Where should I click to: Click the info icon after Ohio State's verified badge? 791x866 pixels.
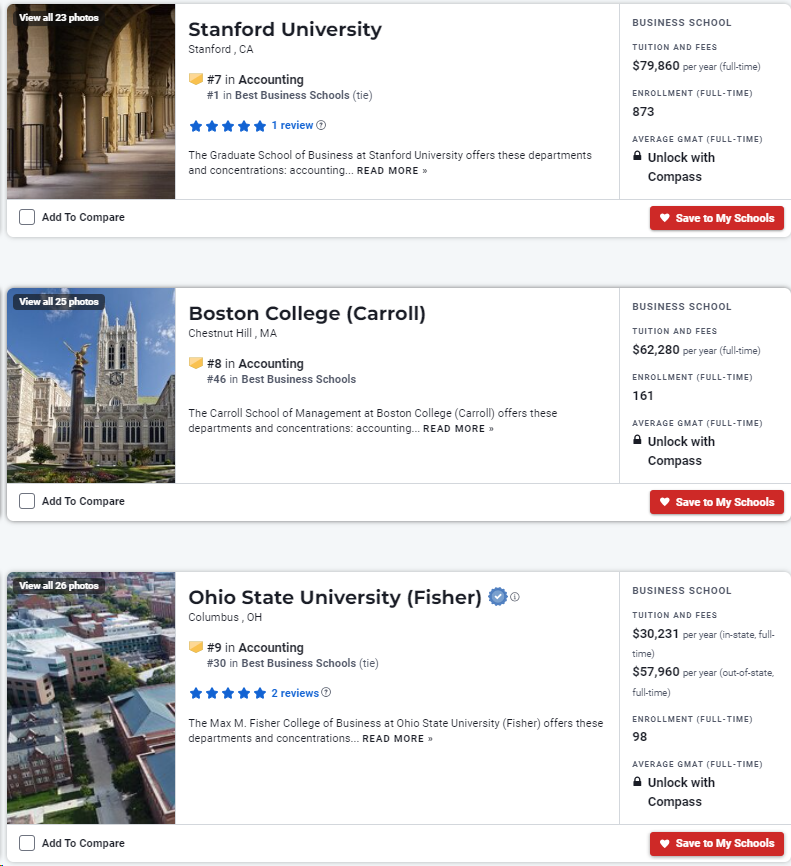click(515, 597)
